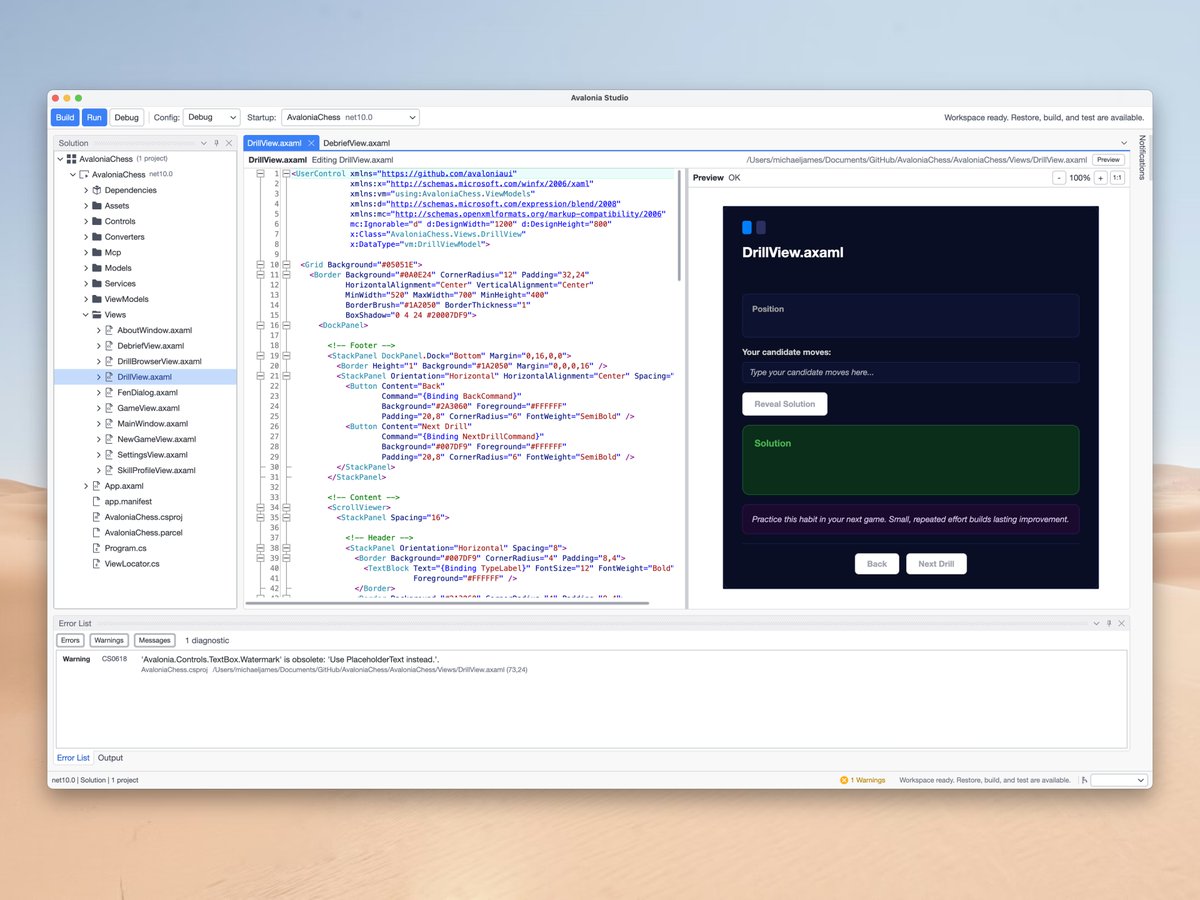
Task: Click the AboutWindow.axaml file icon
Action: point(110,330)
